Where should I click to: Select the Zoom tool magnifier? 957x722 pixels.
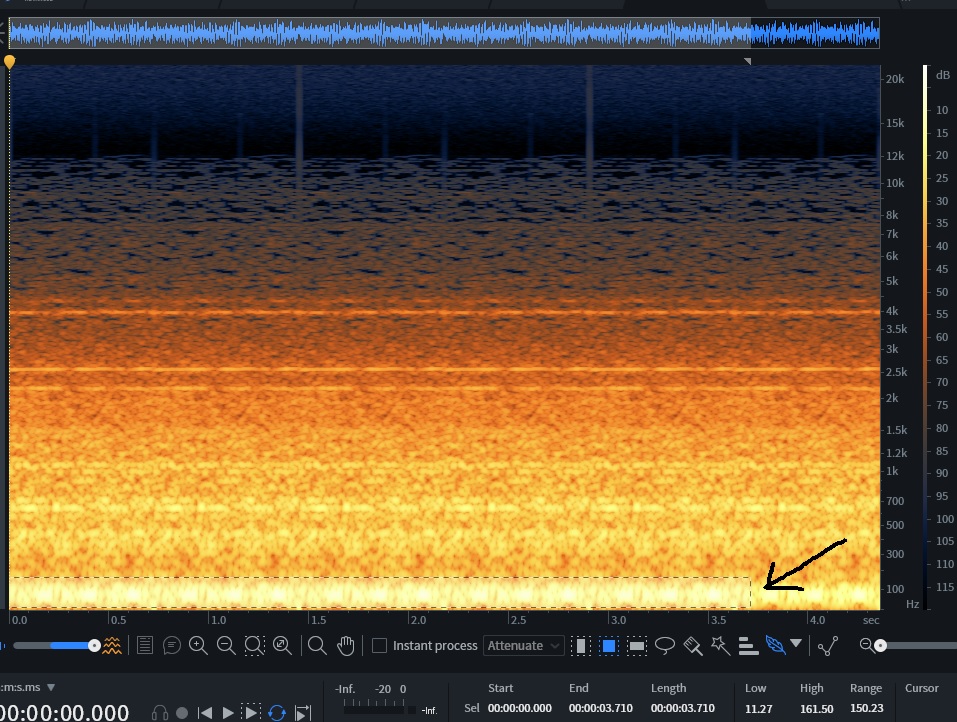[317, 645]
